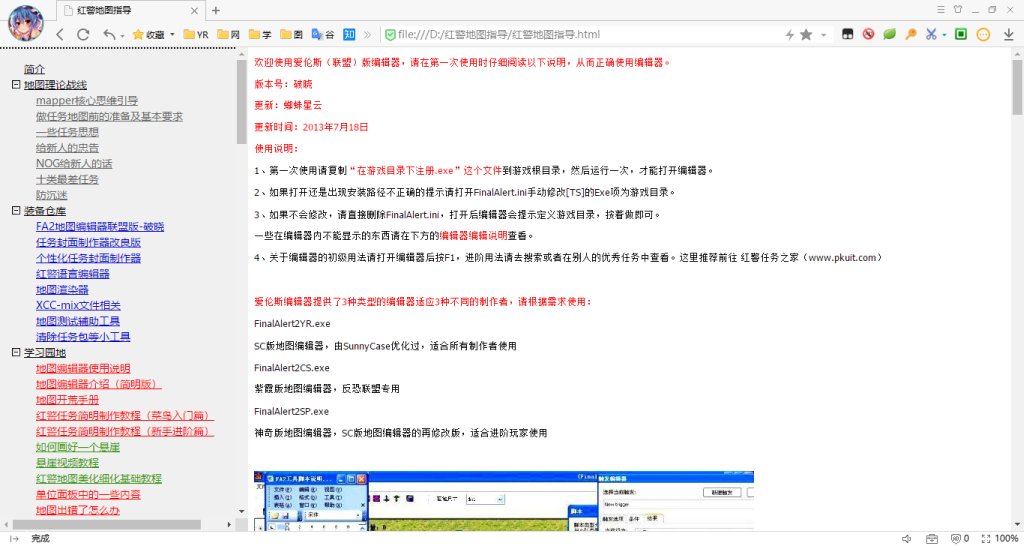
Task: Open the 地图渲染器 link
Action: click(x=62, y=289)
